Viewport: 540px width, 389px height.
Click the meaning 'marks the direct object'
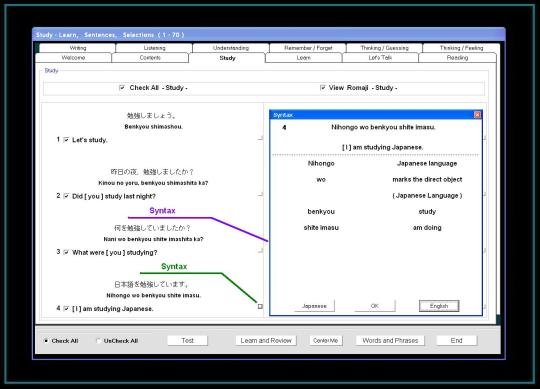[427, 180]
